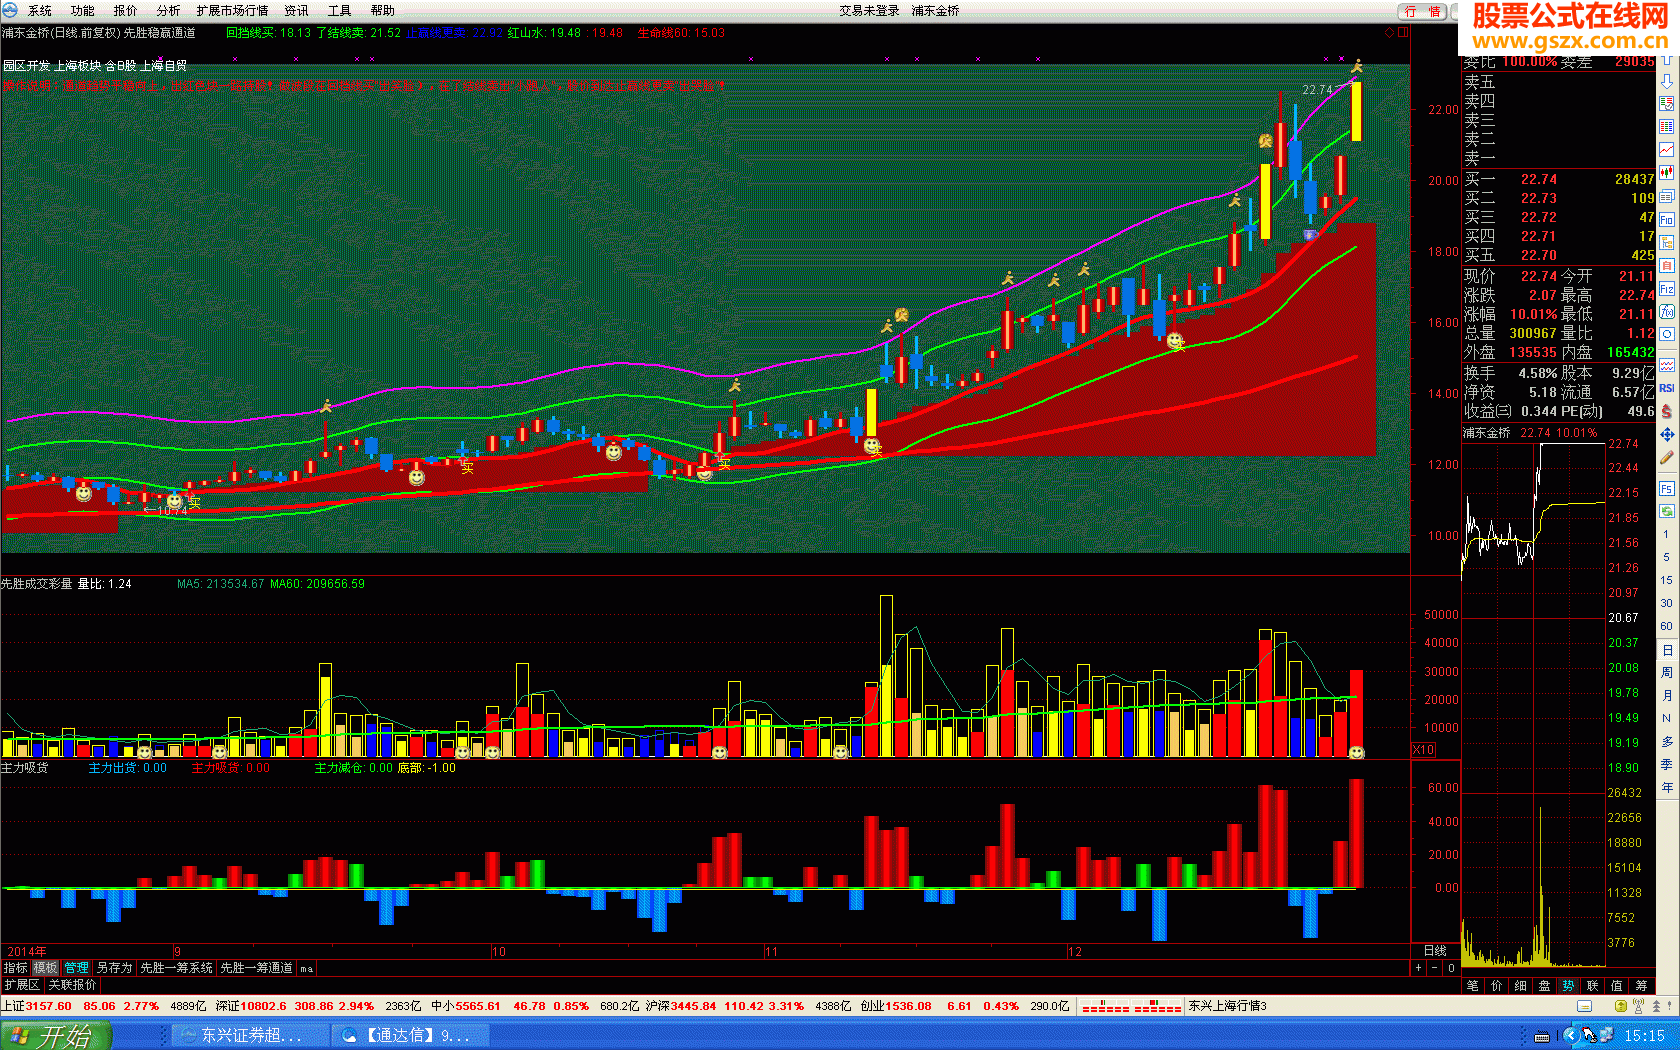Open the 功能 menu
Image resolution: width=1680 pixels, height=1050 pixels.
83,11
